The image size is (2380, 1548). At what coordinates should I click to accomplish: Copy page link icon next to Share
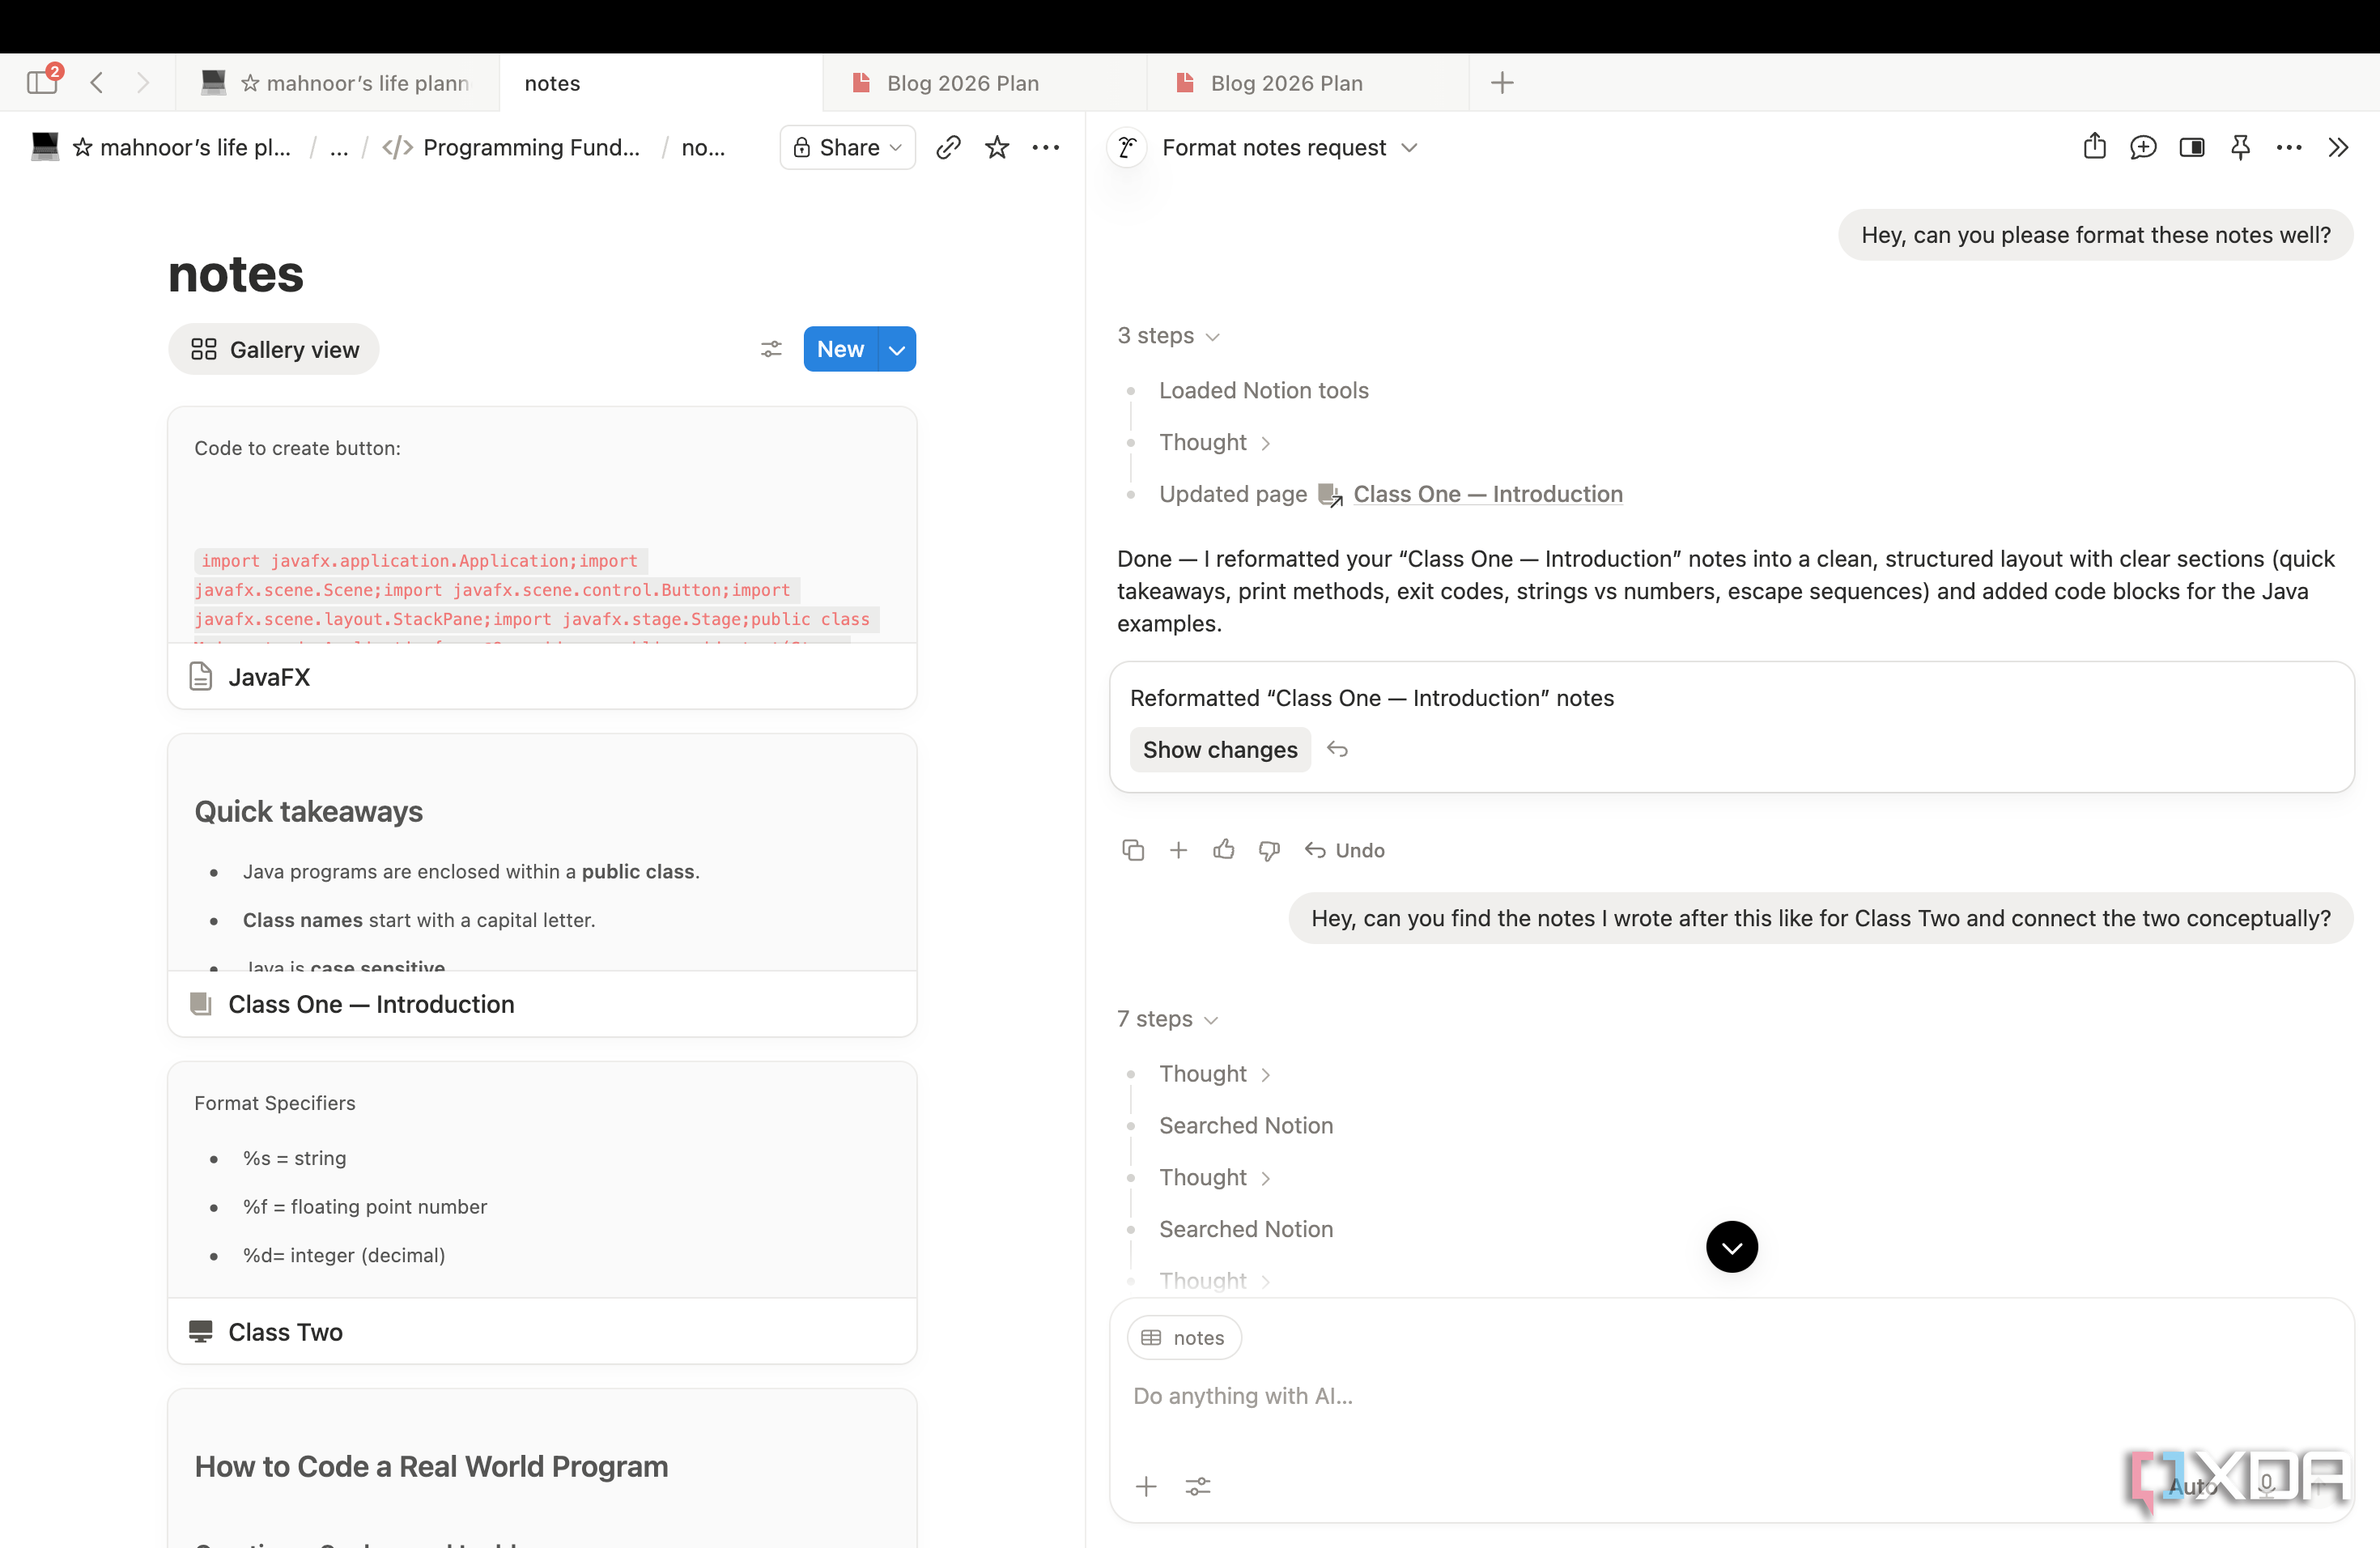[948, 147]
